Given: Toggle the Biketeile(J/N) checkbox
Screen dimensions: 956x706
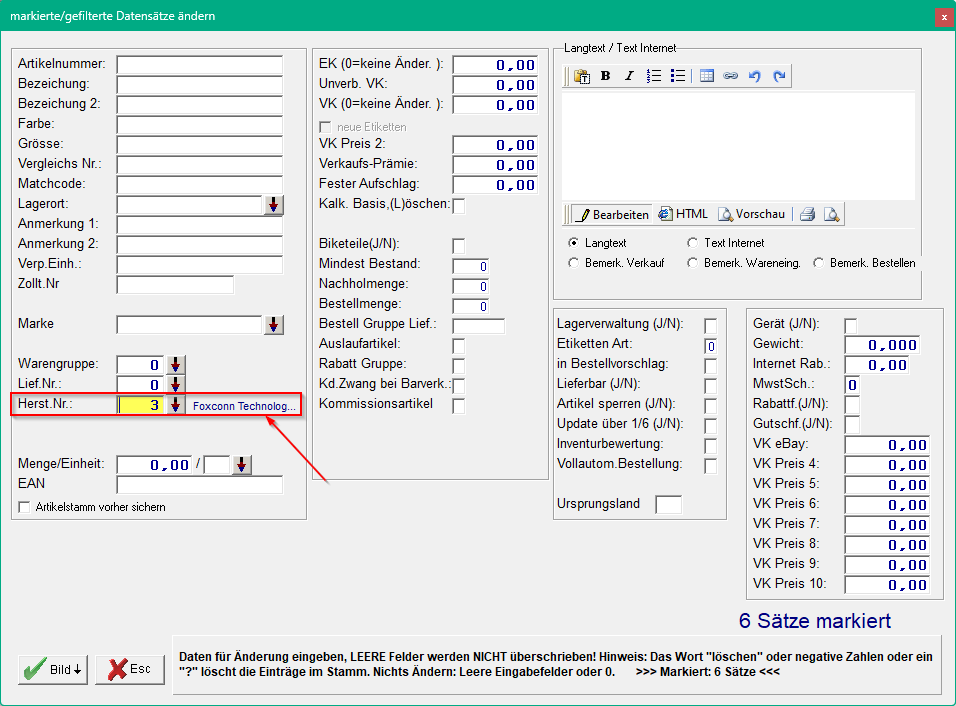Looking at the screenshot, I should [458, 246].
